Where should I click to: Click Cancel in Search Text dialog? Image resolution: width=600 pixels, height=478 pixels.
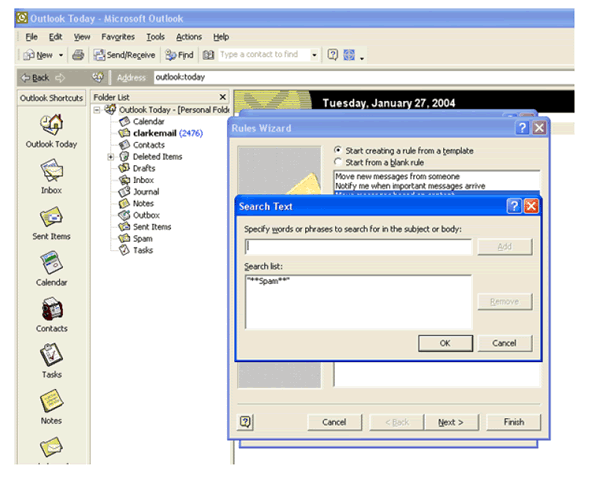(x=504, y=343)
